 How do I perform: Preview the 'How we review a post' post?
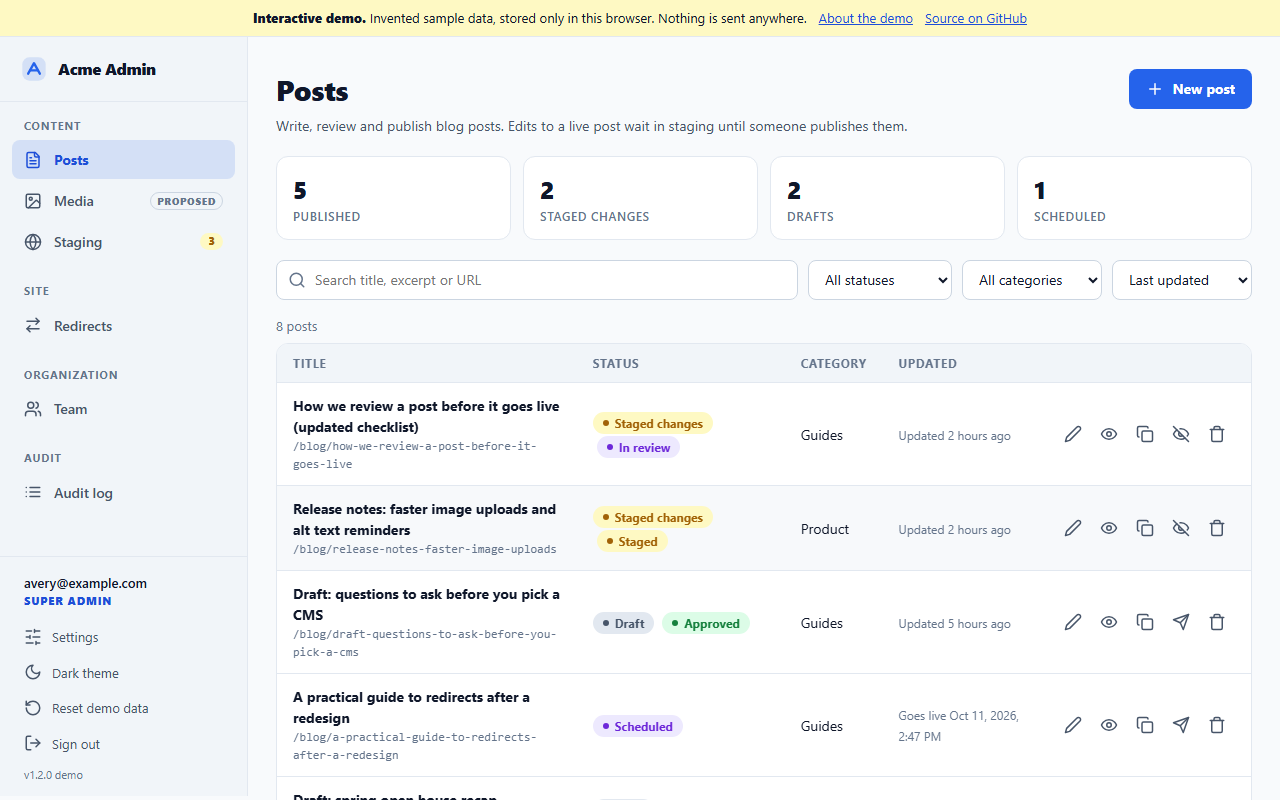point(1109,434)
